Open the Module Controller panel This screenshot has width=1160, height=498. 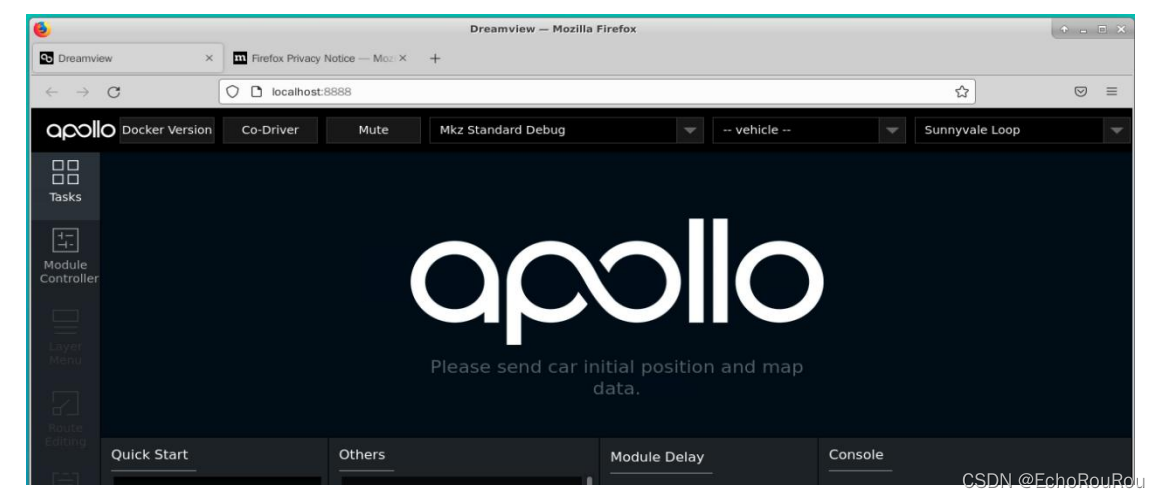click(x=65, y=256)
